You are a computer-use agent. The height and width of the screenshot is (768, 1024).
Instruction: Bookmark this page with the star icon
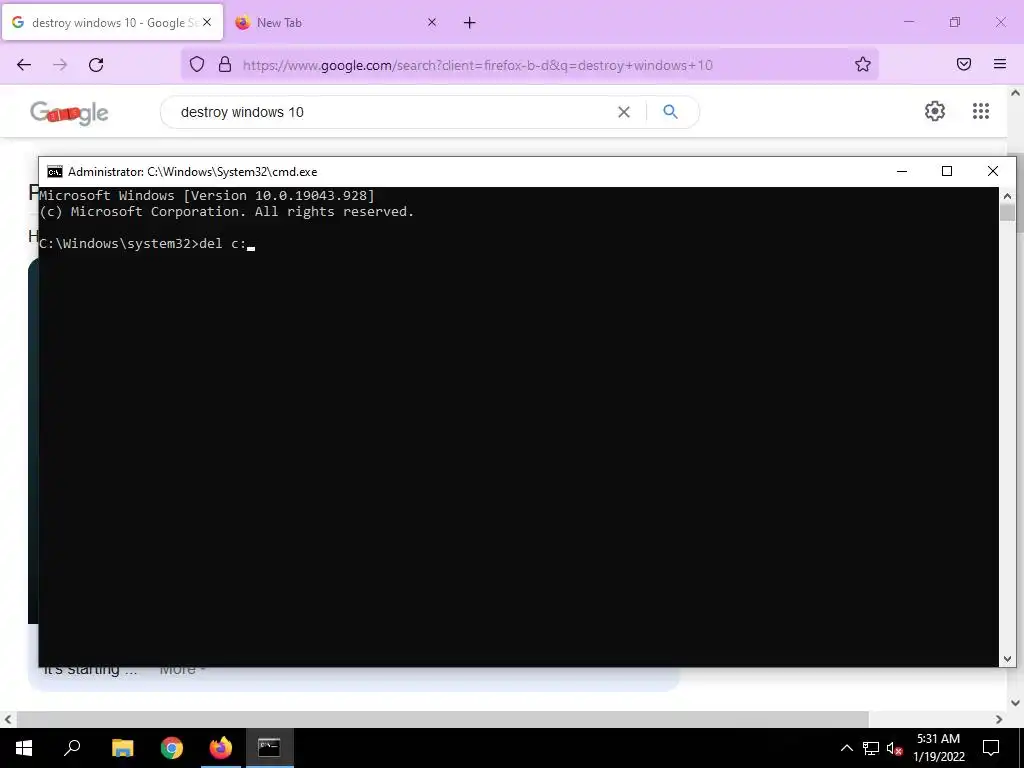point(863,65)
